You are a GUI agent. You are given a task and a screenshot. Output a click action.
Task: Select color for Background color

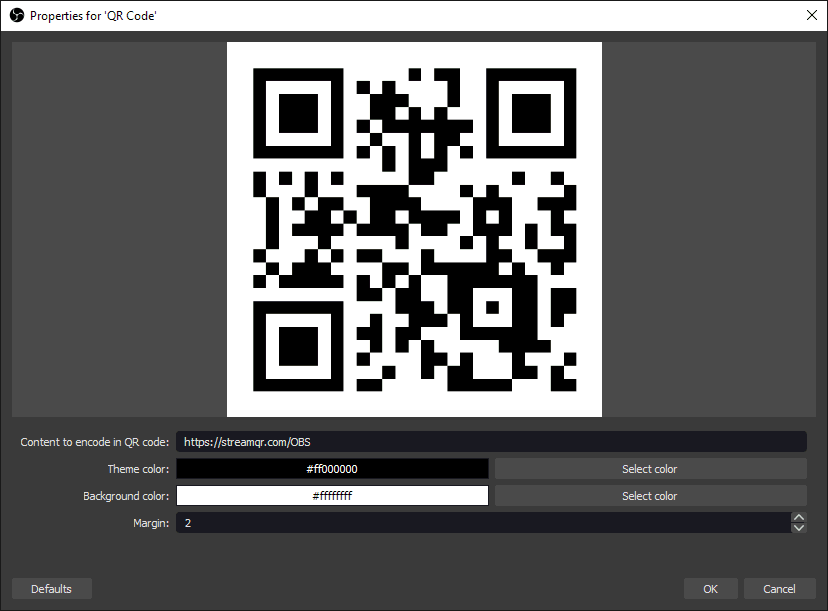point(651,495)
